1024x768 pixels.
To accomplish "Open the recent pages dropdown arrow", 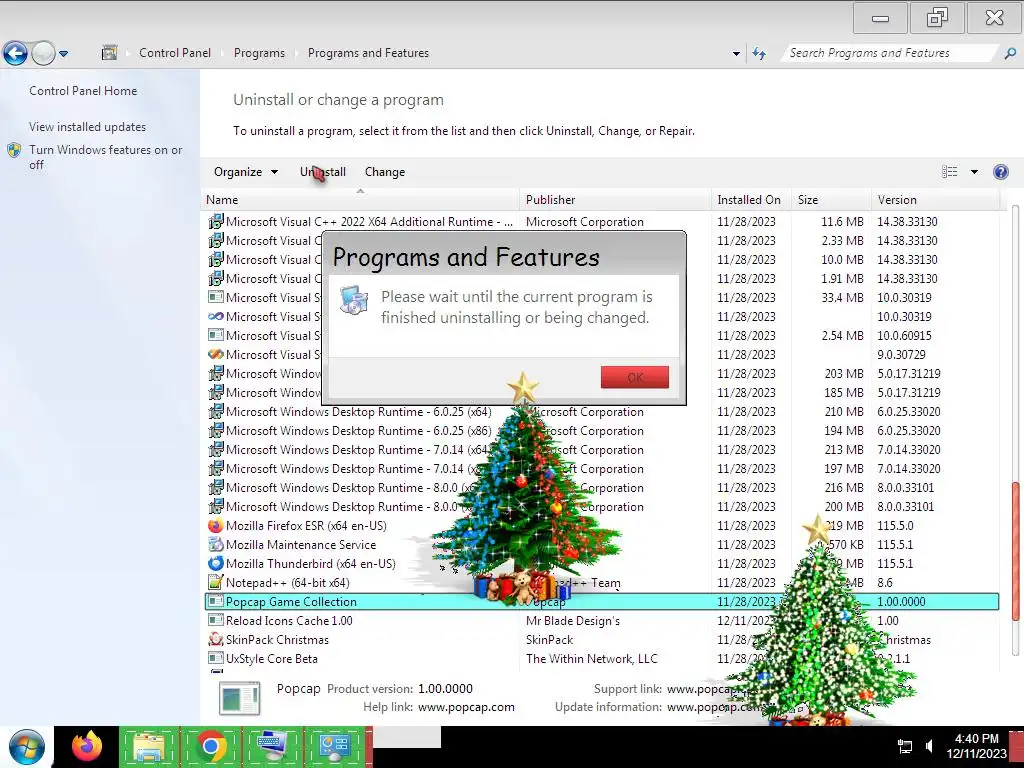I will tap(63, 54).
